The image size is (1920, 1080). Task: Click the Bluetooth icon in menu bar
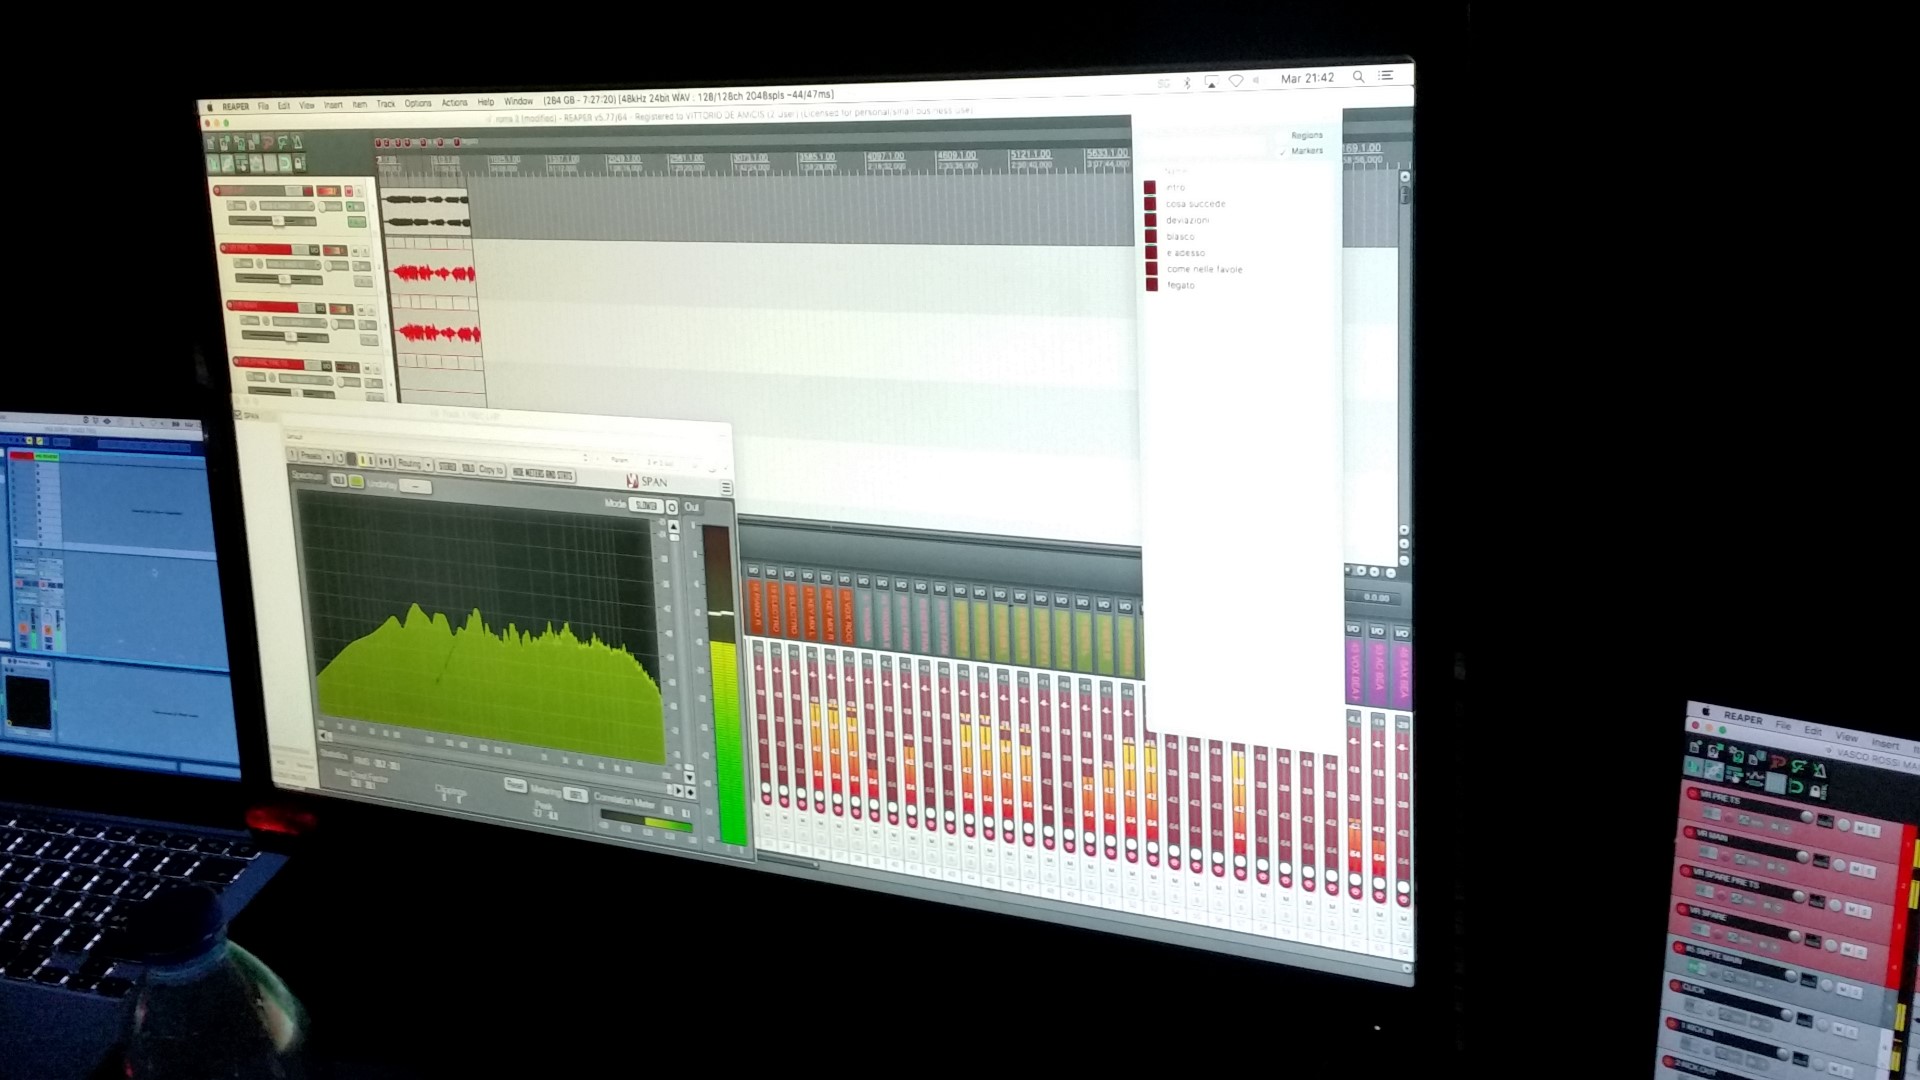click(x=1187, y=83)
